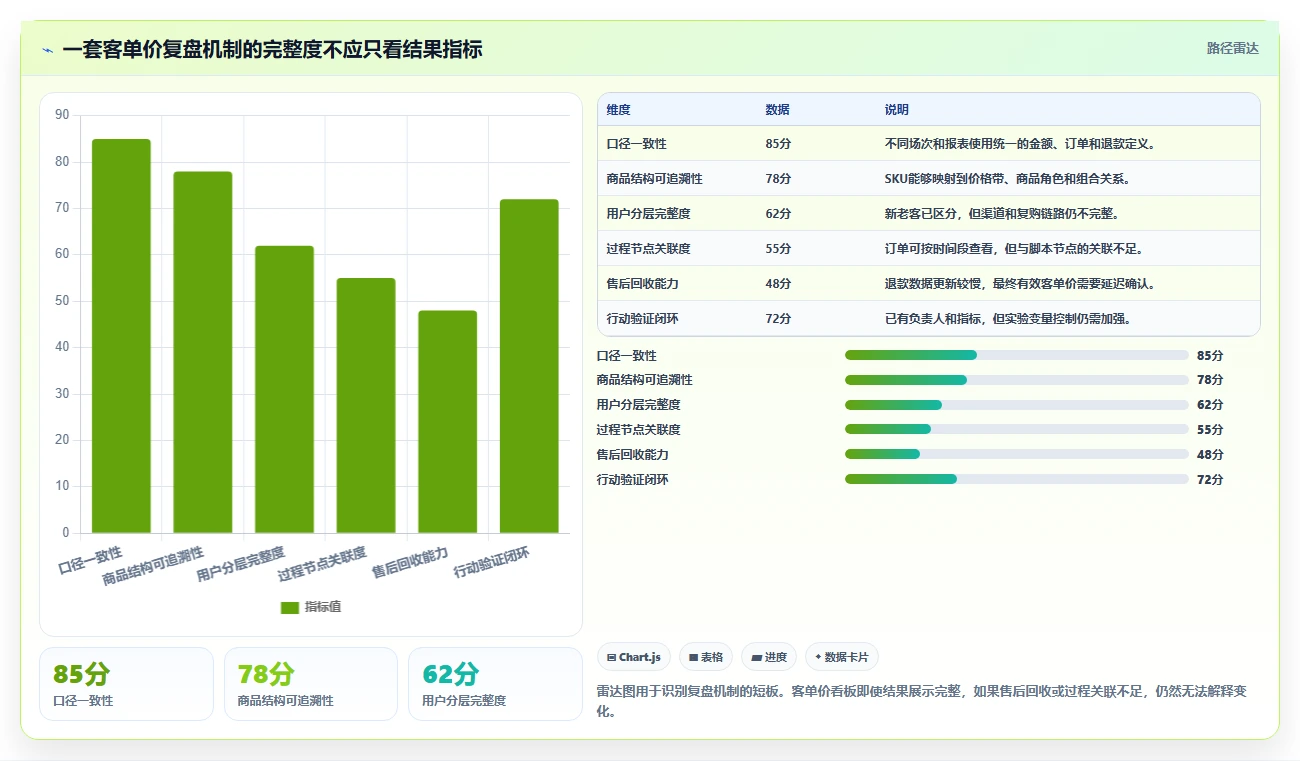Click the 72分 value beside the progress bar

point(1210,479)
